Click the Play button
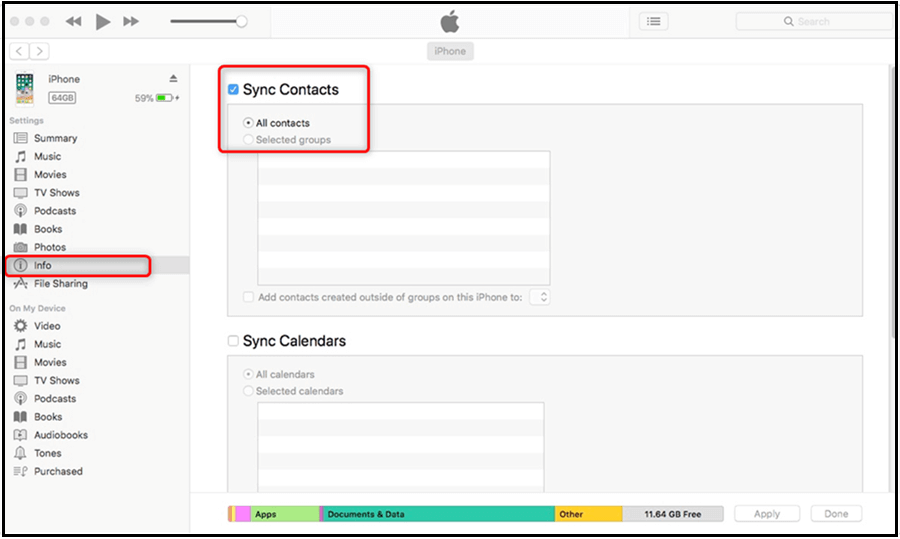This screenshot has height=539, width=900. 103,21
